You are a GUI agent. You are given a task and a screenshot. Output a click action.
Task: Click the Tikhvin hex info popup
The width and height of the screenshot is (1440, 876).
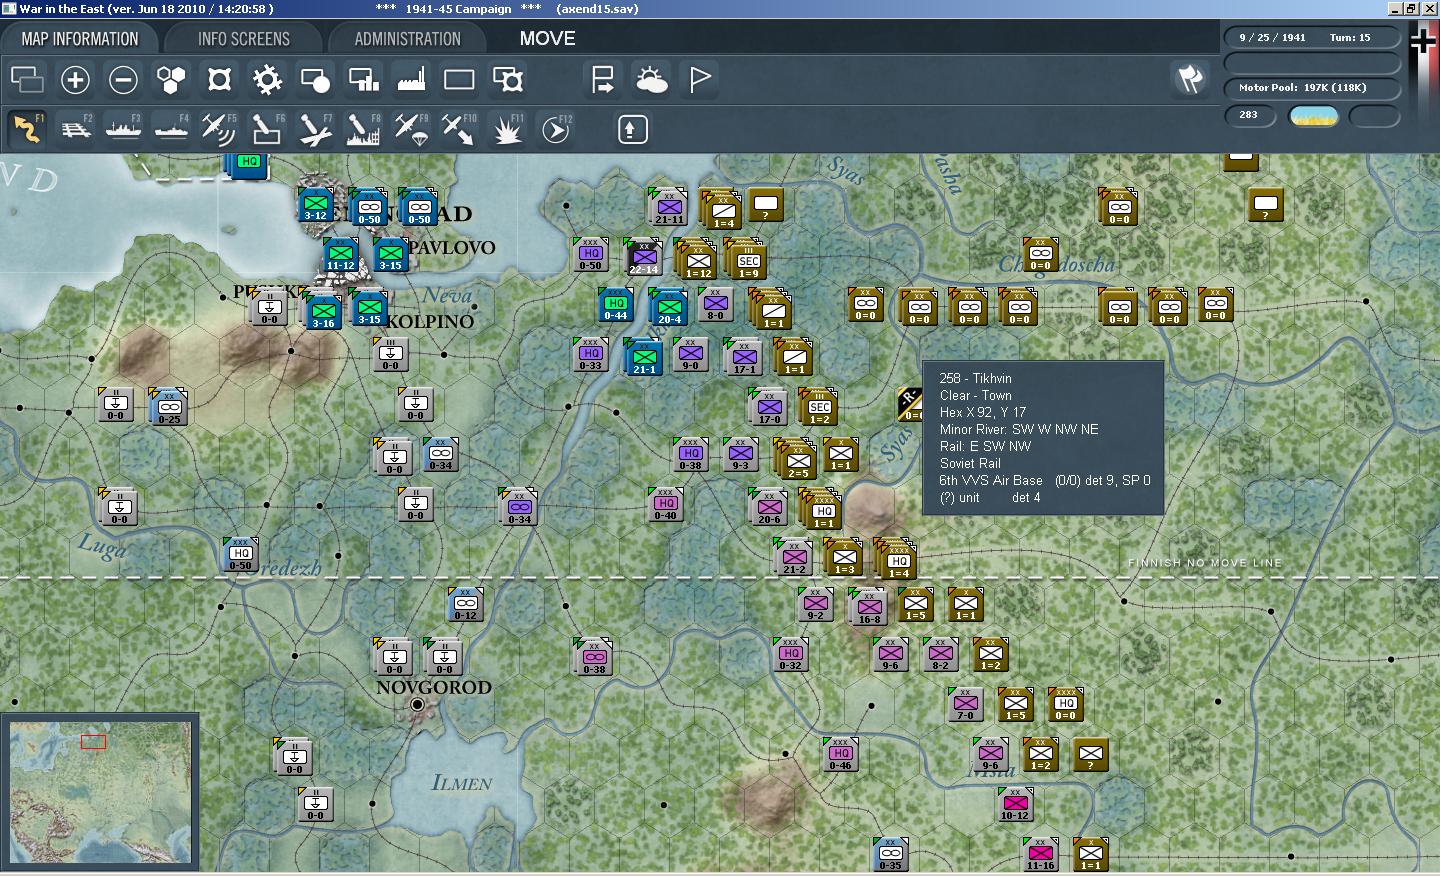coord(1043,438)
